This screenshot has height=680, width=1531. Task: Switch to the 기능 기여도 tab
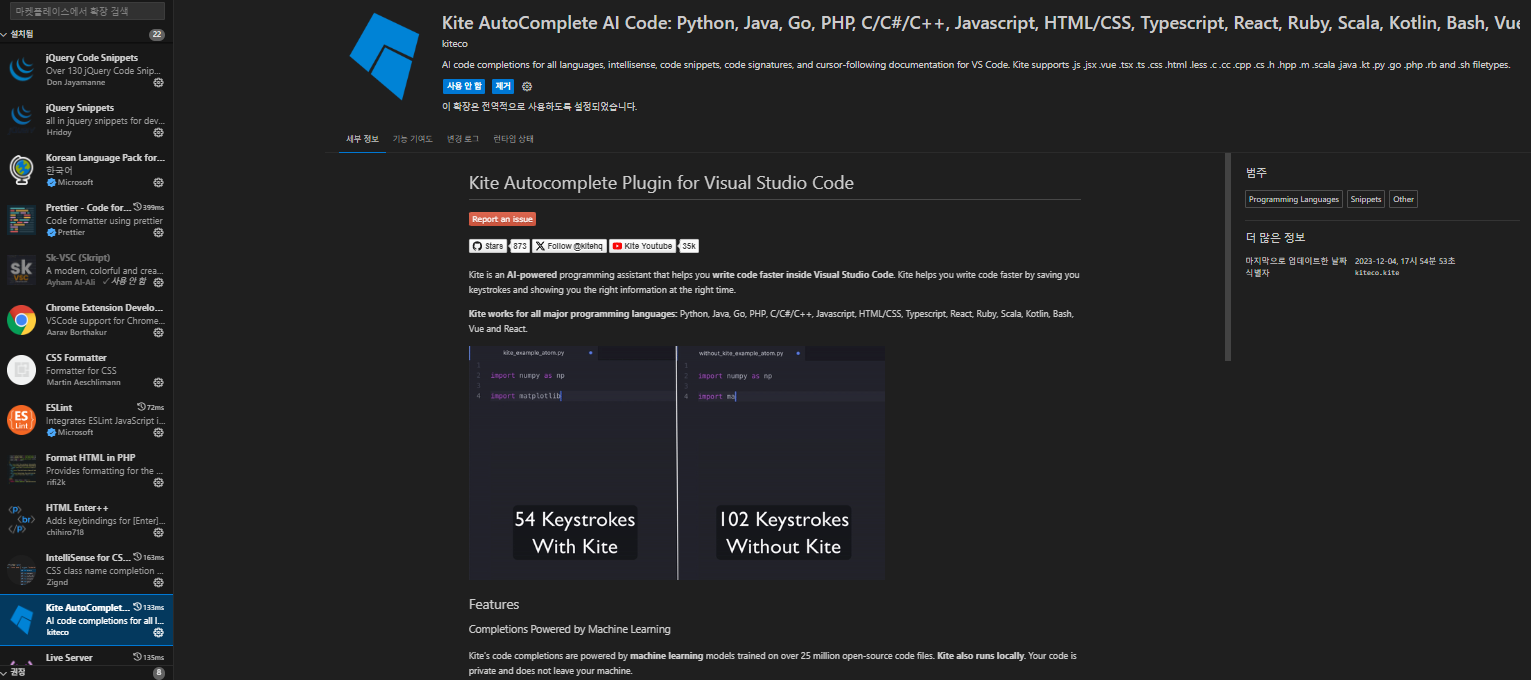tap(412, 139)
